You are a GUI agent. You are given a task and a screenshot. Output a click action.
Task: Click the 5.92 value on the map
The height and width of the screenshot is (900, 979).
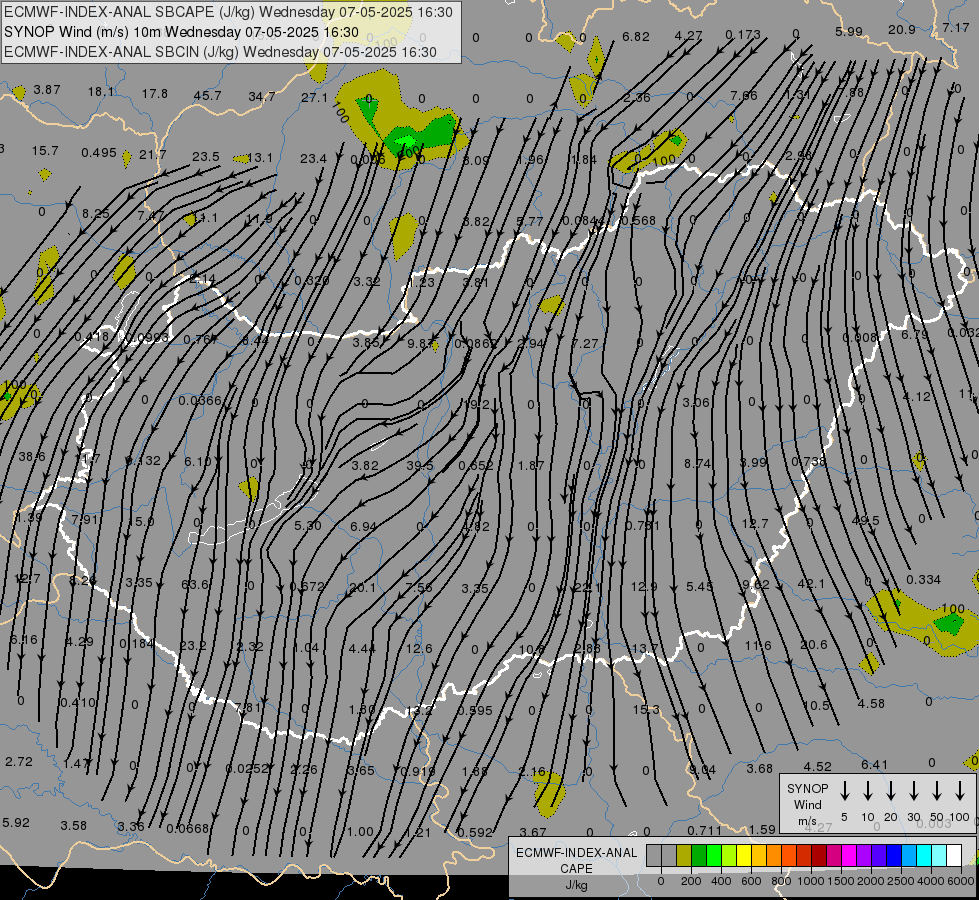coord(16,823)
